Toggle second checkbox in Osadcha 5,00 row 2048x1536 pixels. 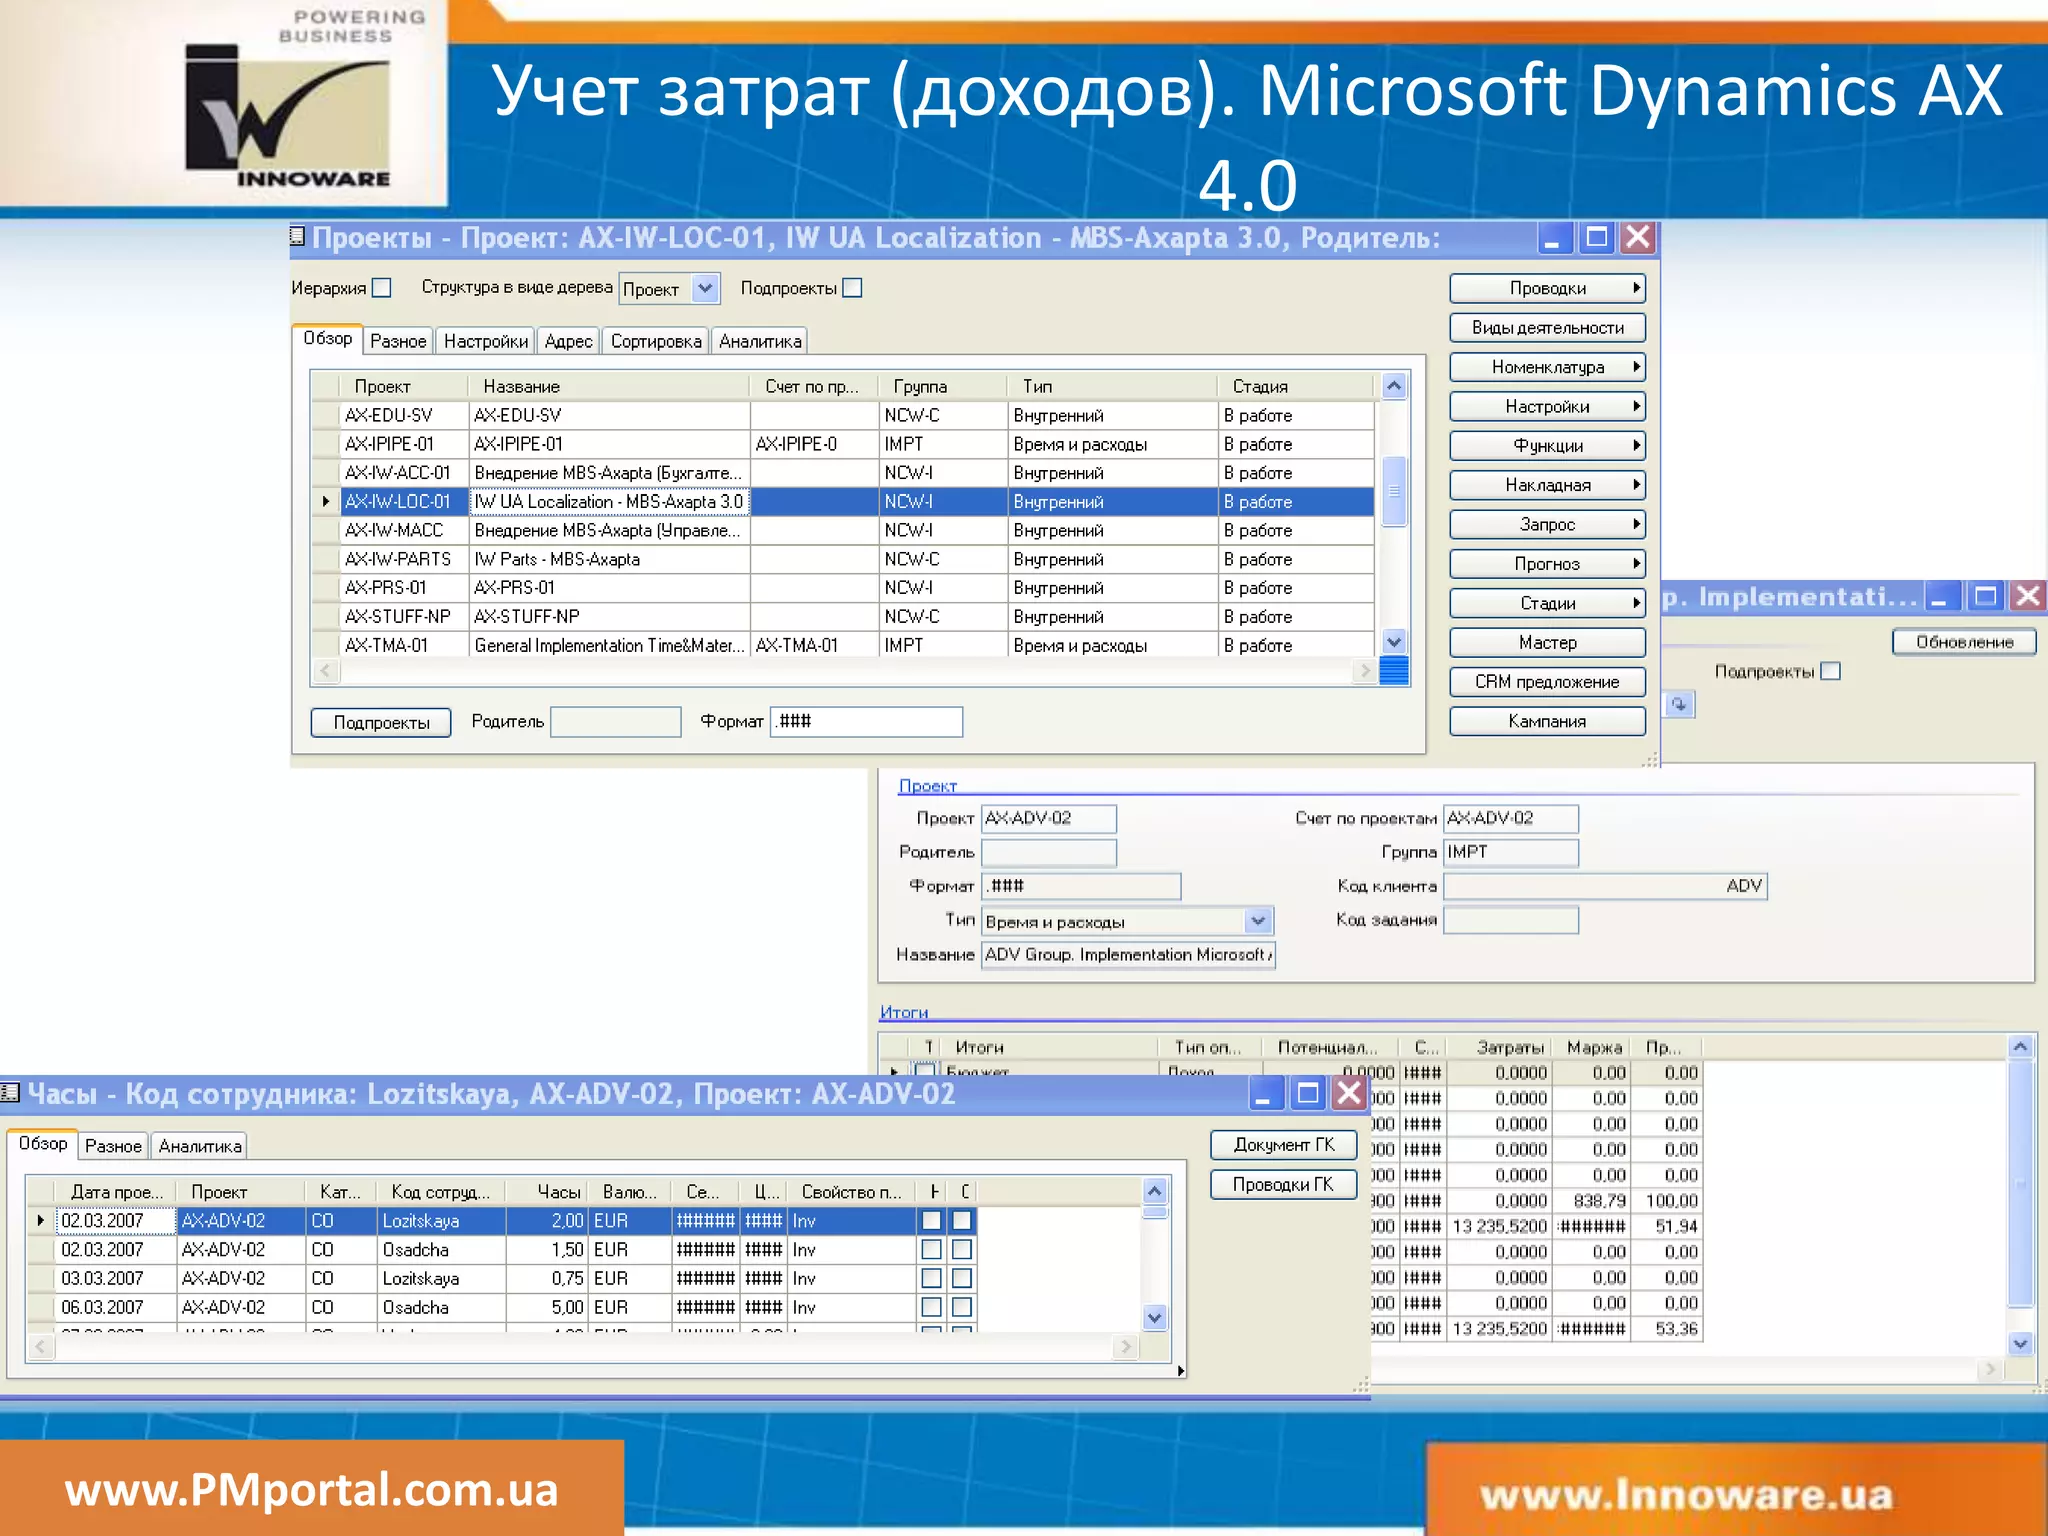[x=962, y=1307]
